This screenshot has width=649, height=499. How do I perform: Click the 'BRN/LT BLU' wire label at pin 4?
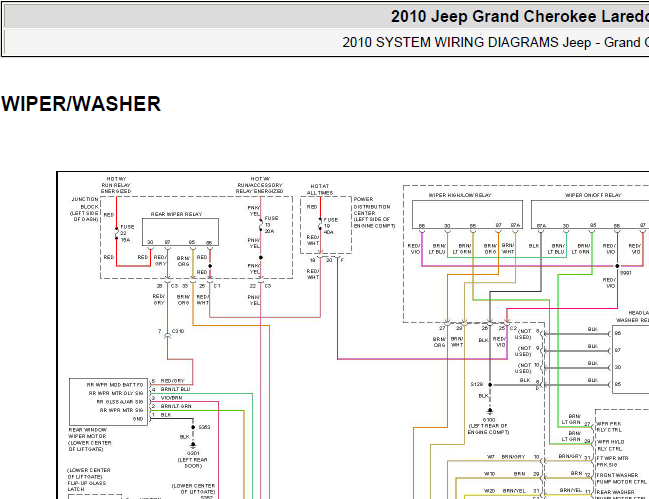(x=175, y=389)
